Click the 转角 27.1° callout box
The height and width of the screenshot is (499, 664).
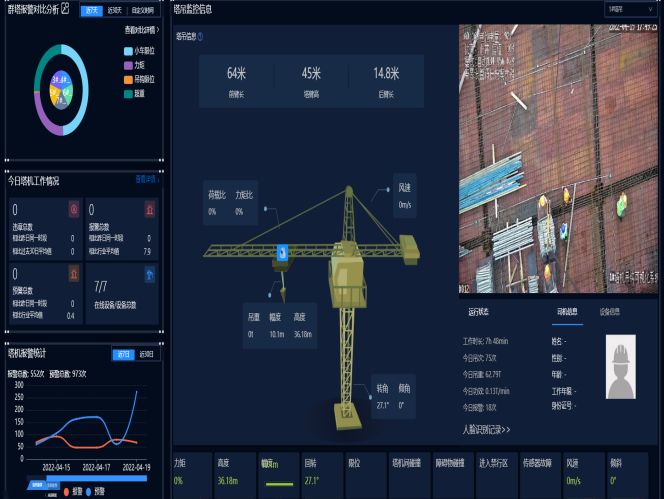coord(393,396)
